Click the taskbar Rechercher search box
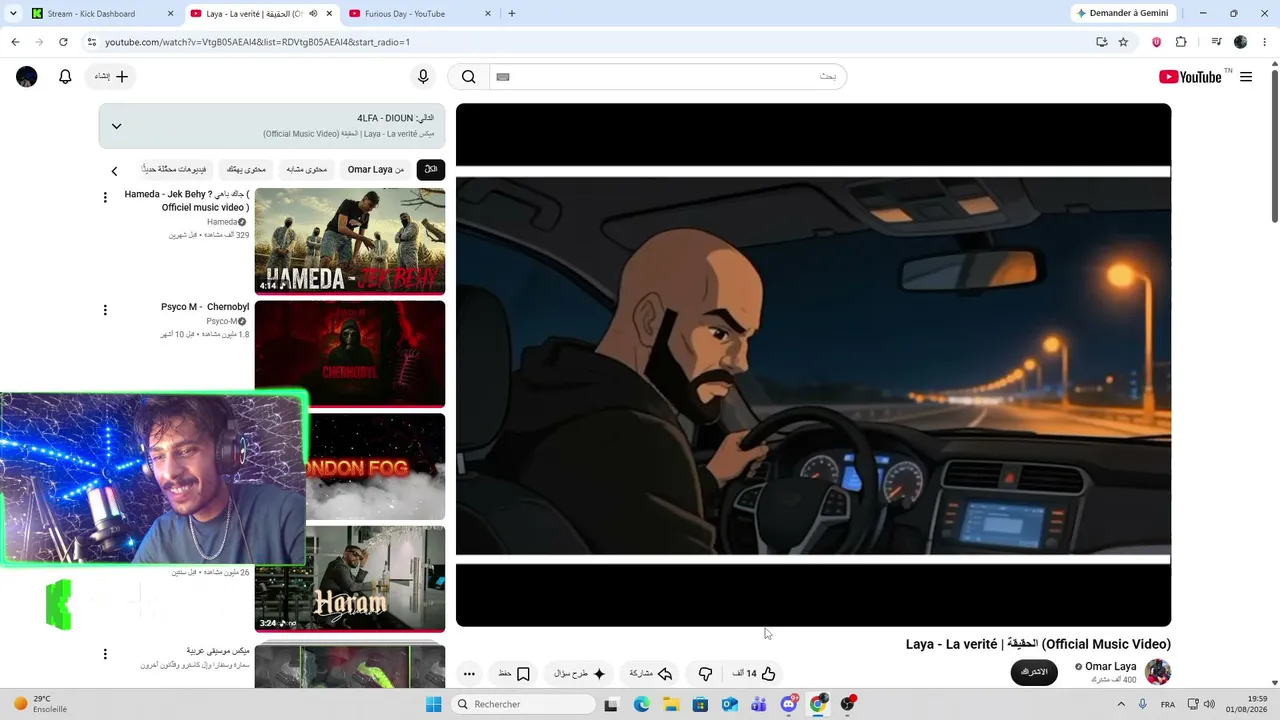 [523, 704]
